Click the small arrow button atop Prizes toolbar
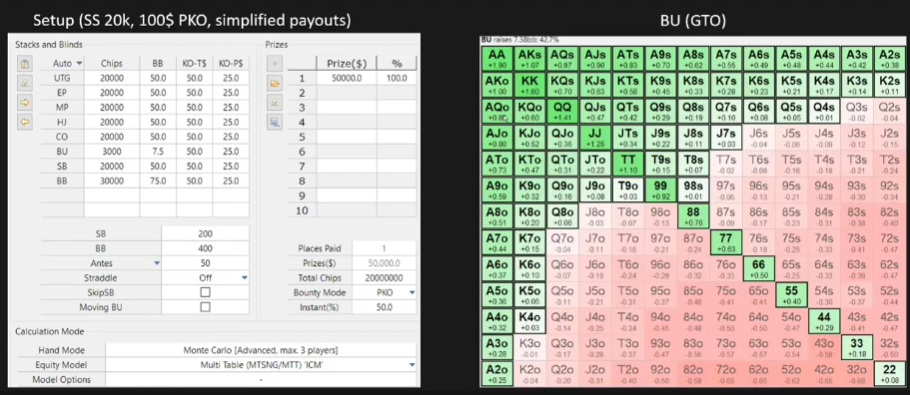This screenshot has height=395, width=910. [x=275, y=64]
